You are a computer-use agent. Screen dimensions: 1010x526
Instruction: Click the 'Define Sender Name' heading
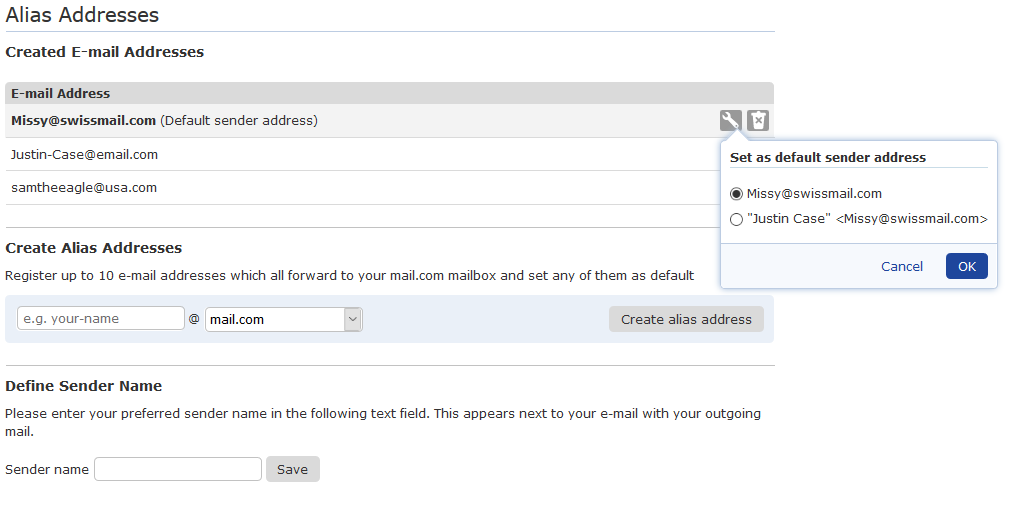pos(84,386)
